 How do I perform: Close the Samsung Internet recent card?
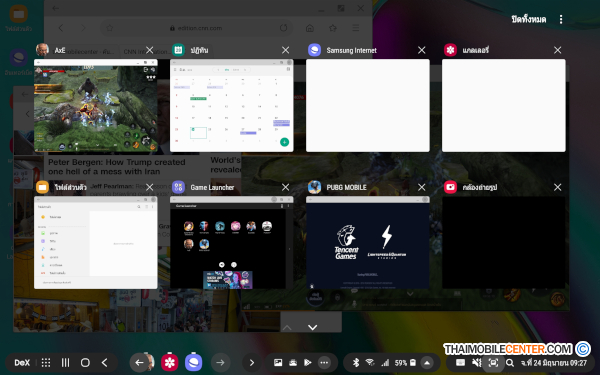coord(422,50)
